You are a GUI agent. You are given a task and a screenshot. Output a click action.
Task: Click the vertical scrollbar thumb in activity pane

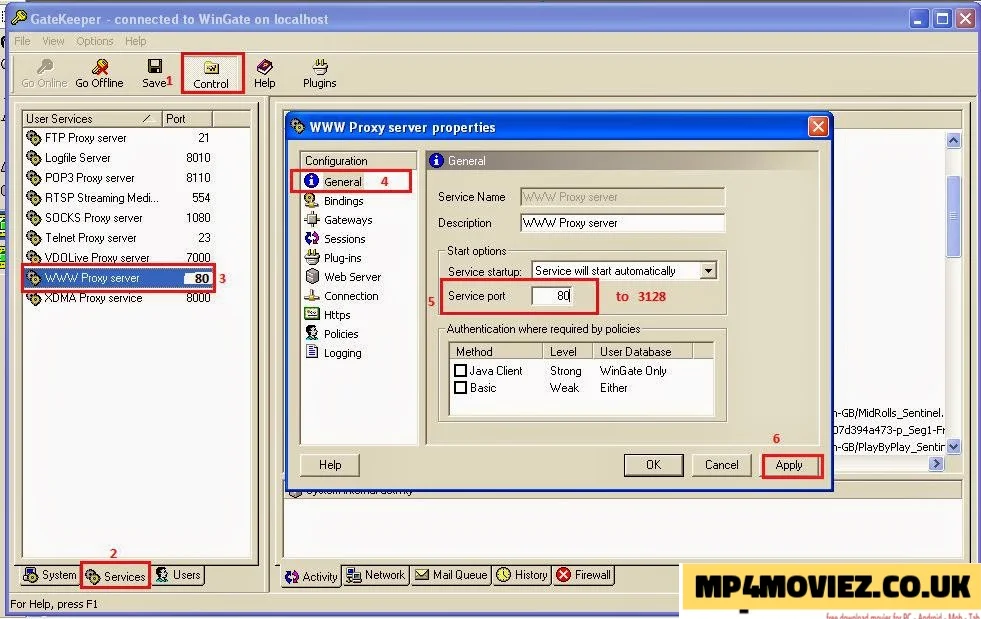click(x=953, y=216)
